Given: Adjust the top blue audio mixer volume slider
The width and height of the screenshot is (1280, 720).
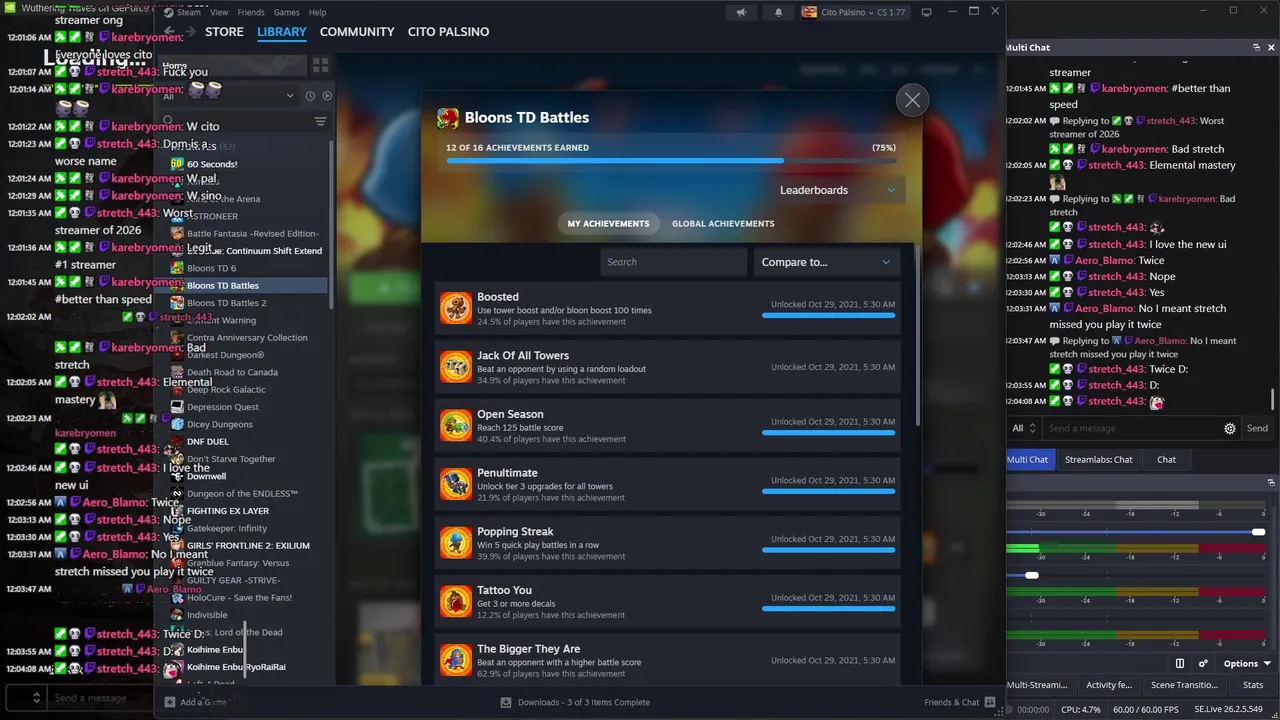Looking at the screenshot, I should click(1258, 532).
